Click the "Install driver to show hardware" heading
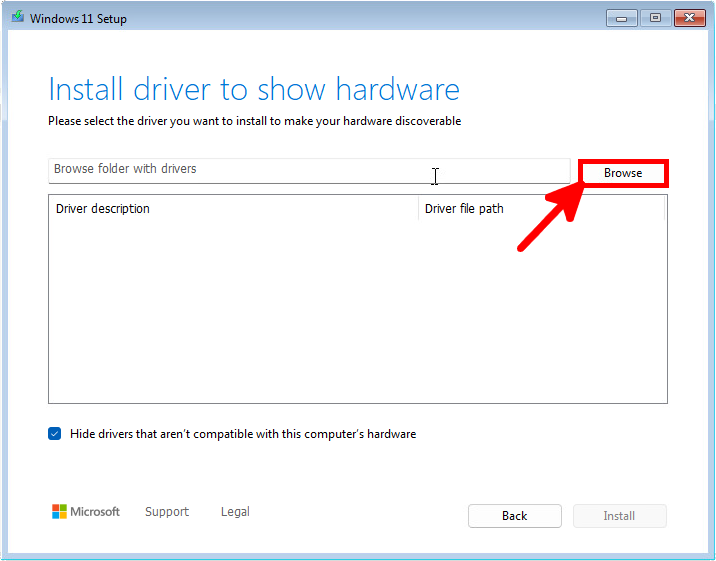Screen dimensions: 716x561 coord(254,89)
